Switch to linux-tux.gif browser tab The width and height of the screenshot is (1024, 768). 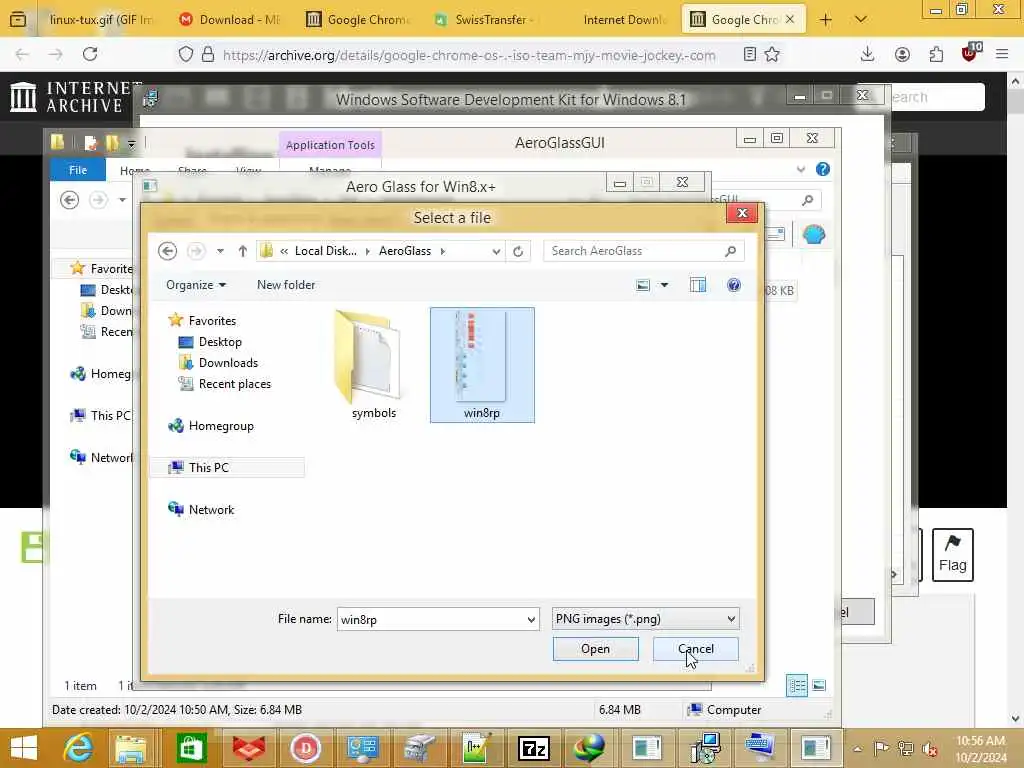point(99,20)
